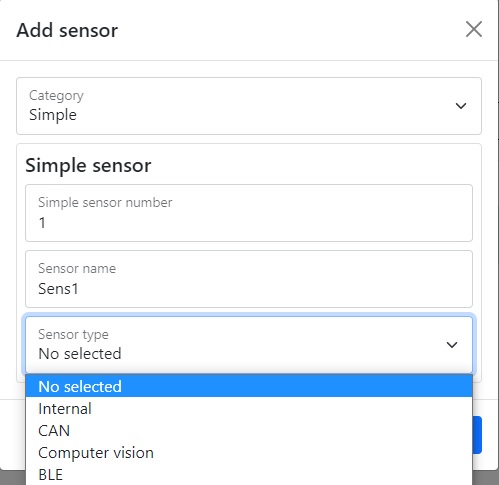Viewport: 499px width, 485px height.
Task: Click the Simple sensor section heading
Action: pyautogui.click(x=88, y=165)
